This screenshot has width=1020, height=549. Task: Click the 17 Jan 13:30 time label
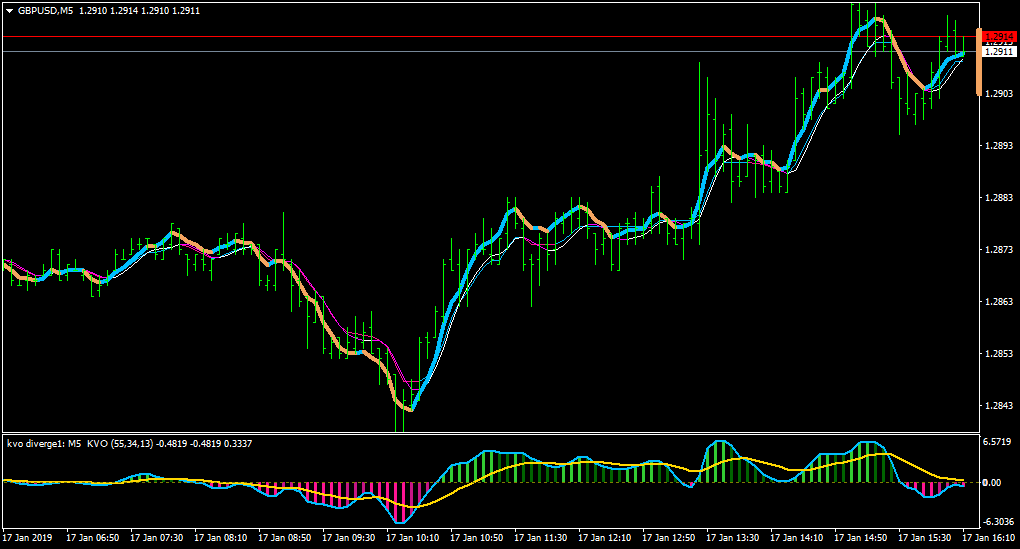pyautogui.click(x=732, y=538)
